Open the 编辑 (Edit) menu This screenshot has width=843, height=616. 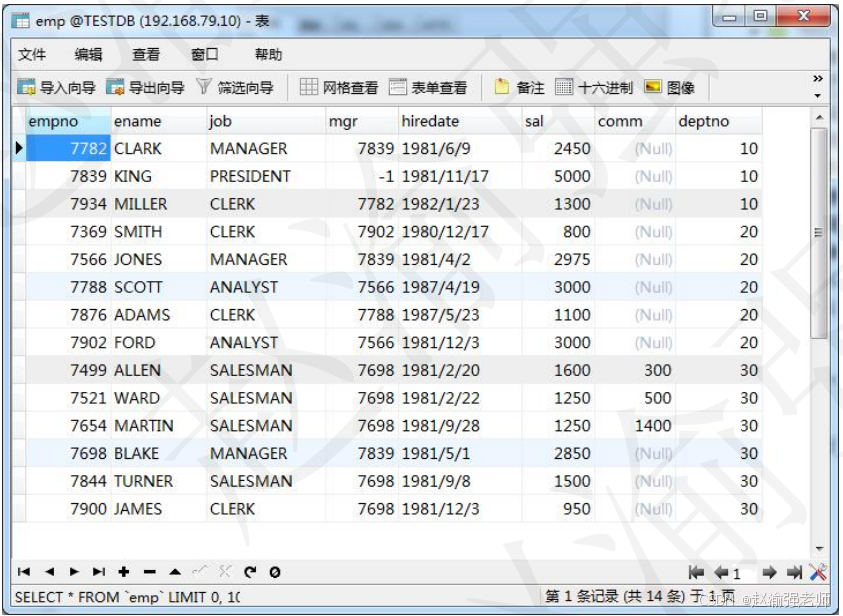tap(88, 54)
